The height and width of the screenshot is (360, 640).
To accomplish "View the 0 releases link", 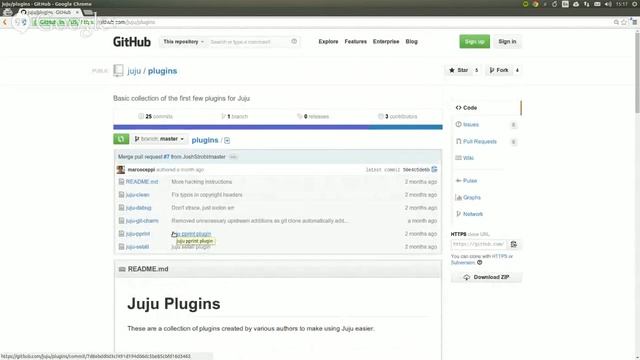I will pyautogui.click(x=313, y=116).
